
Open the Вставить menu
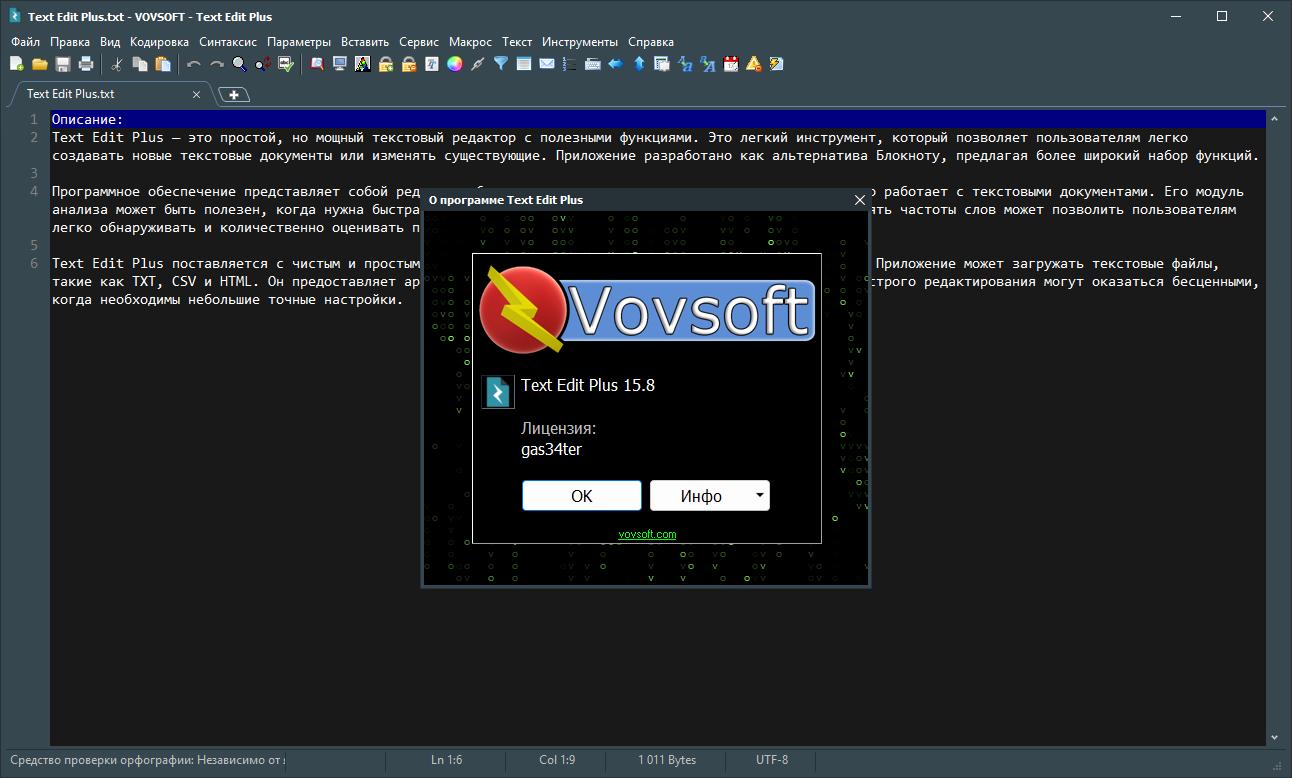(x=365, y=42)
